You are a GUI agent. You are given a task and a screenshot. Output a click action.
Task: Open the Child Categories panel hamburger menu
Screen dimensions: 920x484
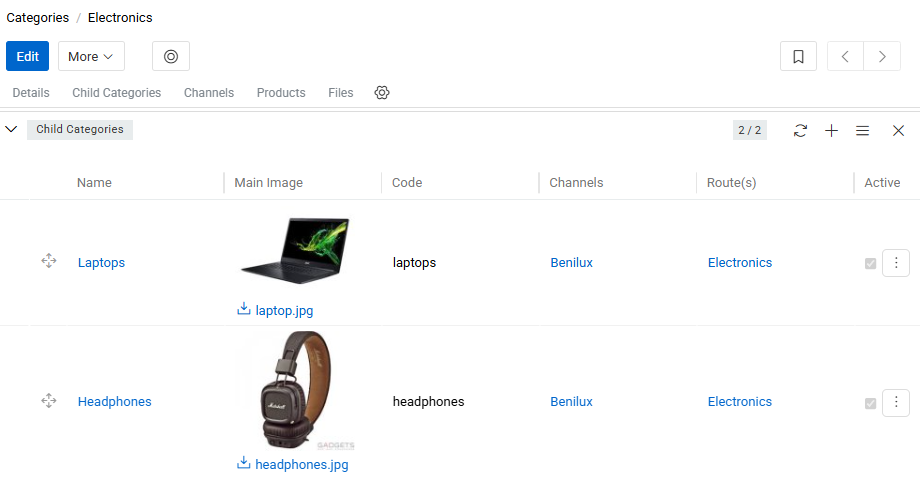[x=862, y=130]
